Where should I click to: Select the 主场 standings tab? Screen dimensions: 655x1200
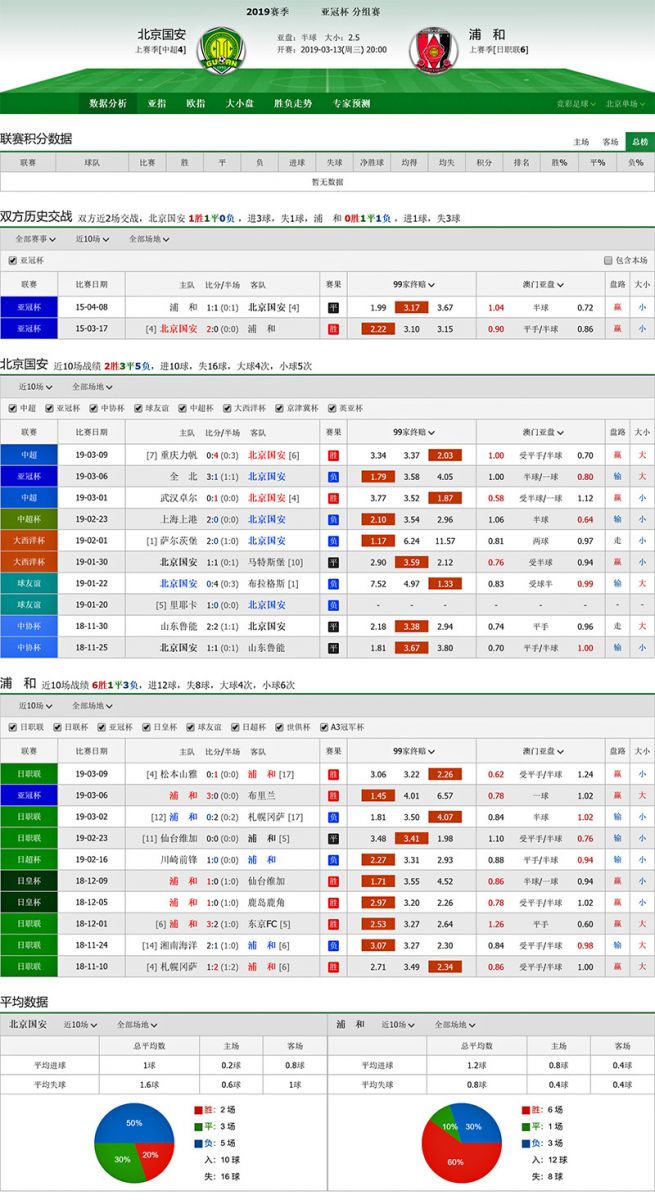(582, 142)
